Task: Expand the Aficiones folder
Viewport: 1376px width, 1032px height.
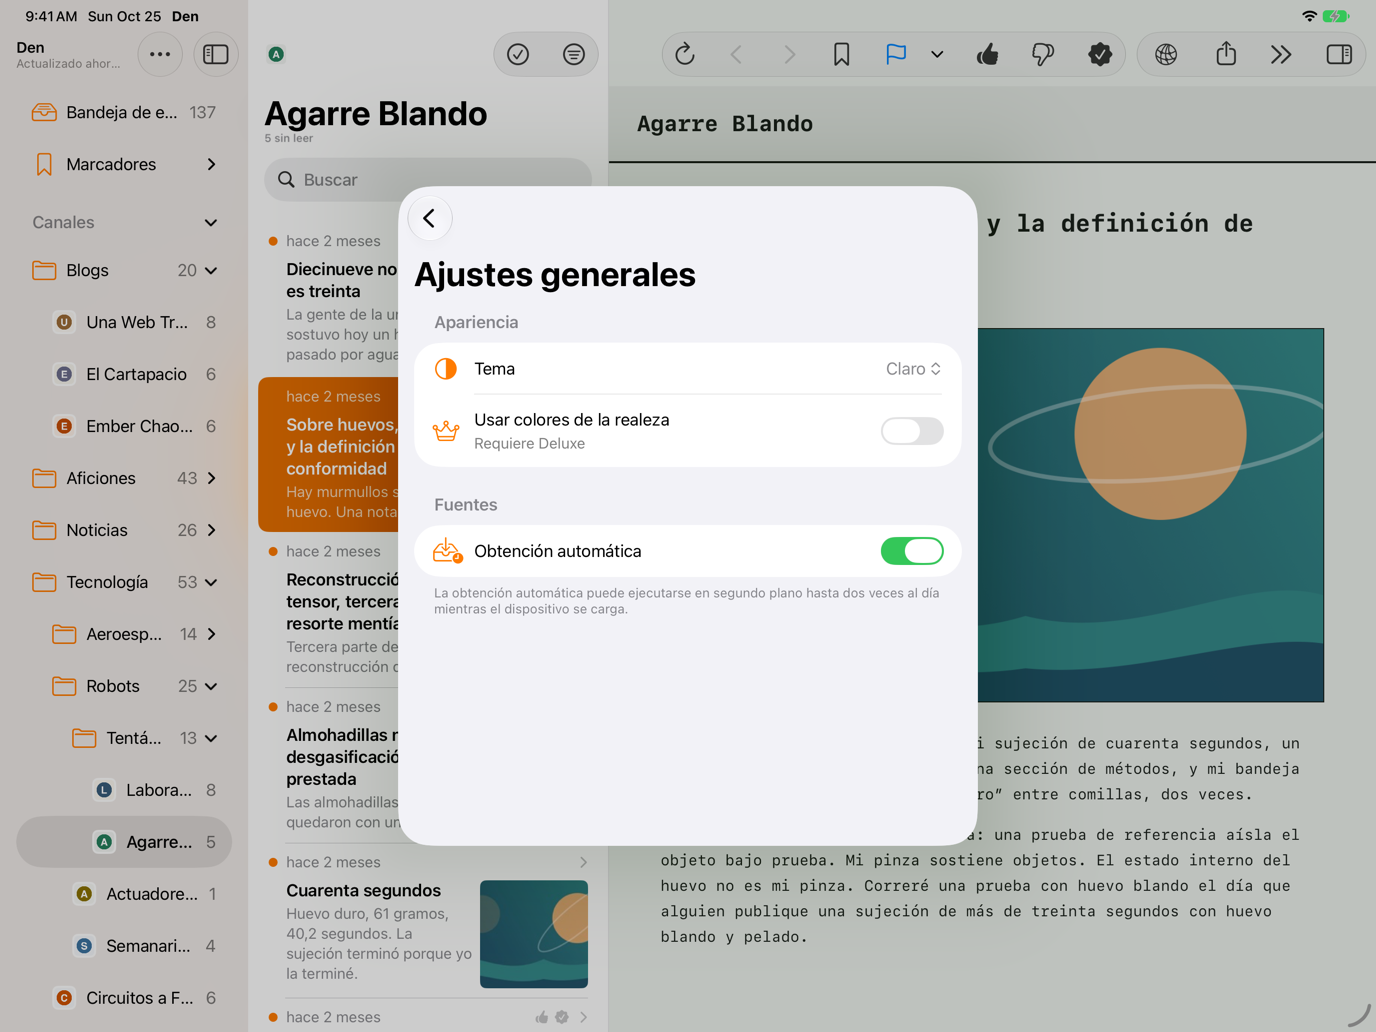Action: [x=211, y=478]
